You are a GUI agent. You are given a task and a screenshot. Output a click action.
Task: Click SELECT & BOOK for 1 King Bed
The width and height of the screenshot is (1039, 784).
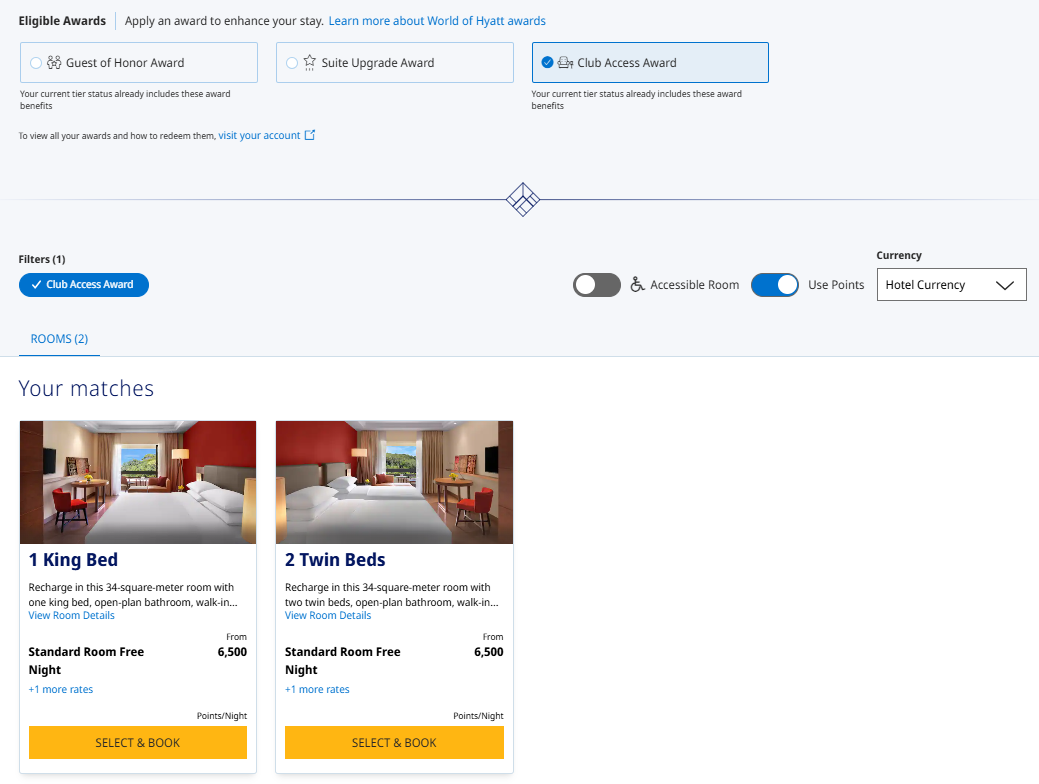[137, 742]
